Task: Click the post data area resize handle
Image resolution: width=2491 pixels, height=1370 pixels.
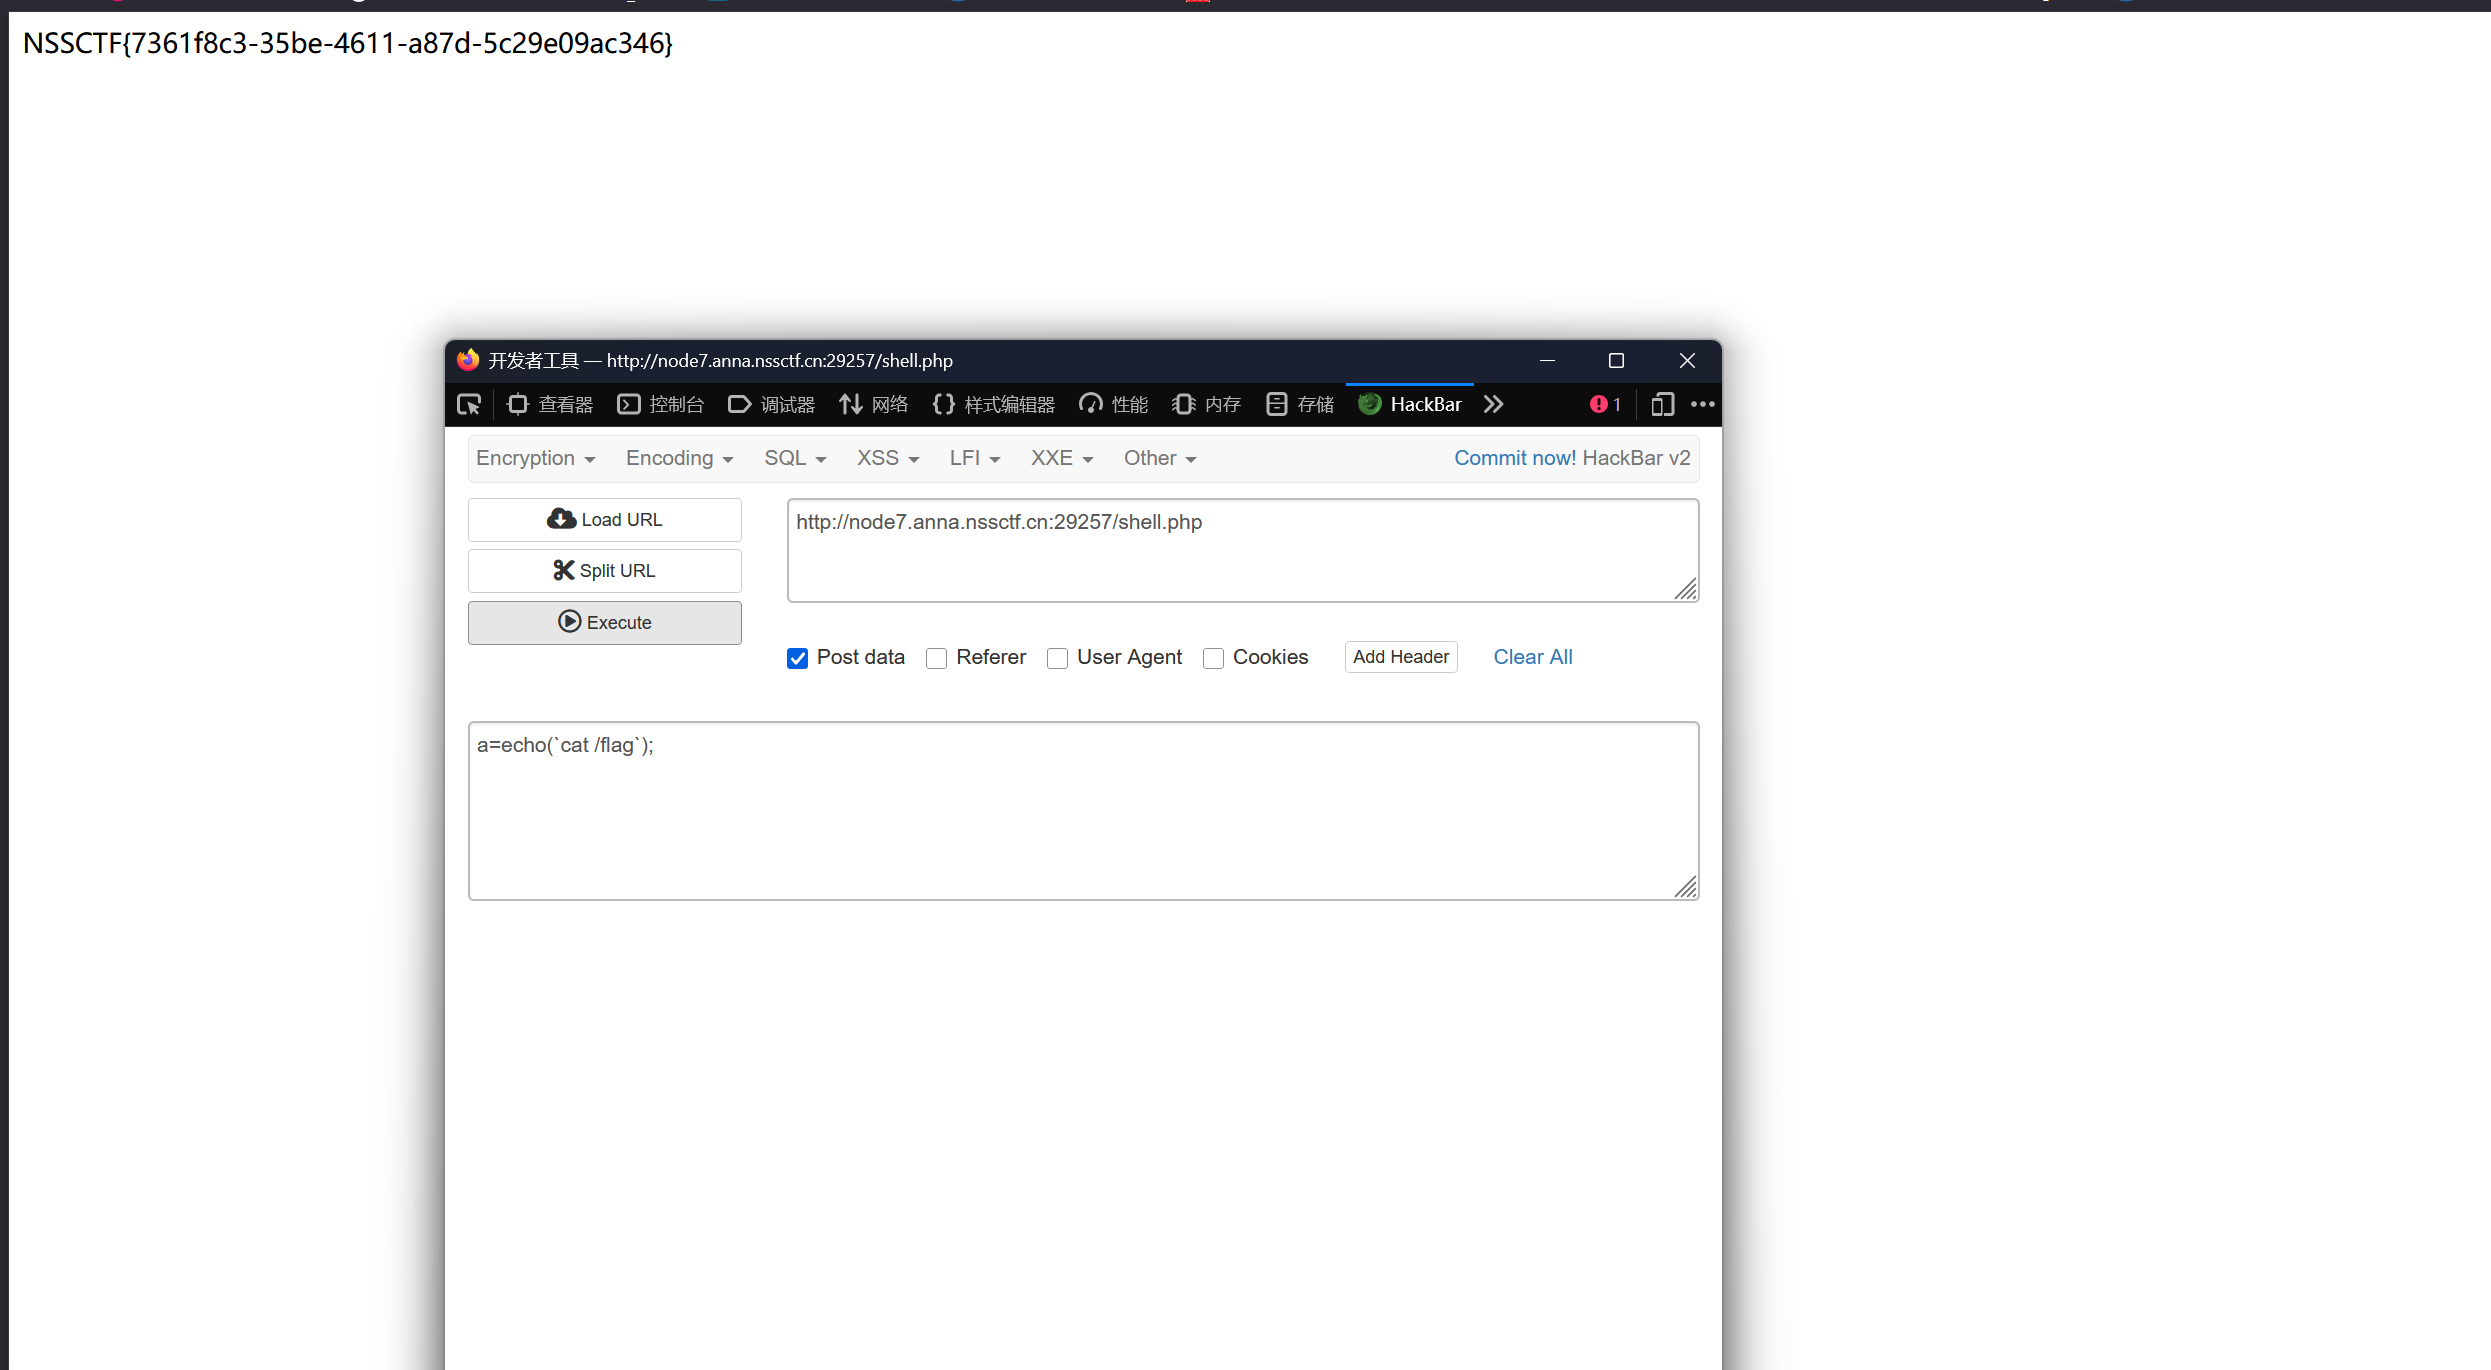Action: point(1686,887)
